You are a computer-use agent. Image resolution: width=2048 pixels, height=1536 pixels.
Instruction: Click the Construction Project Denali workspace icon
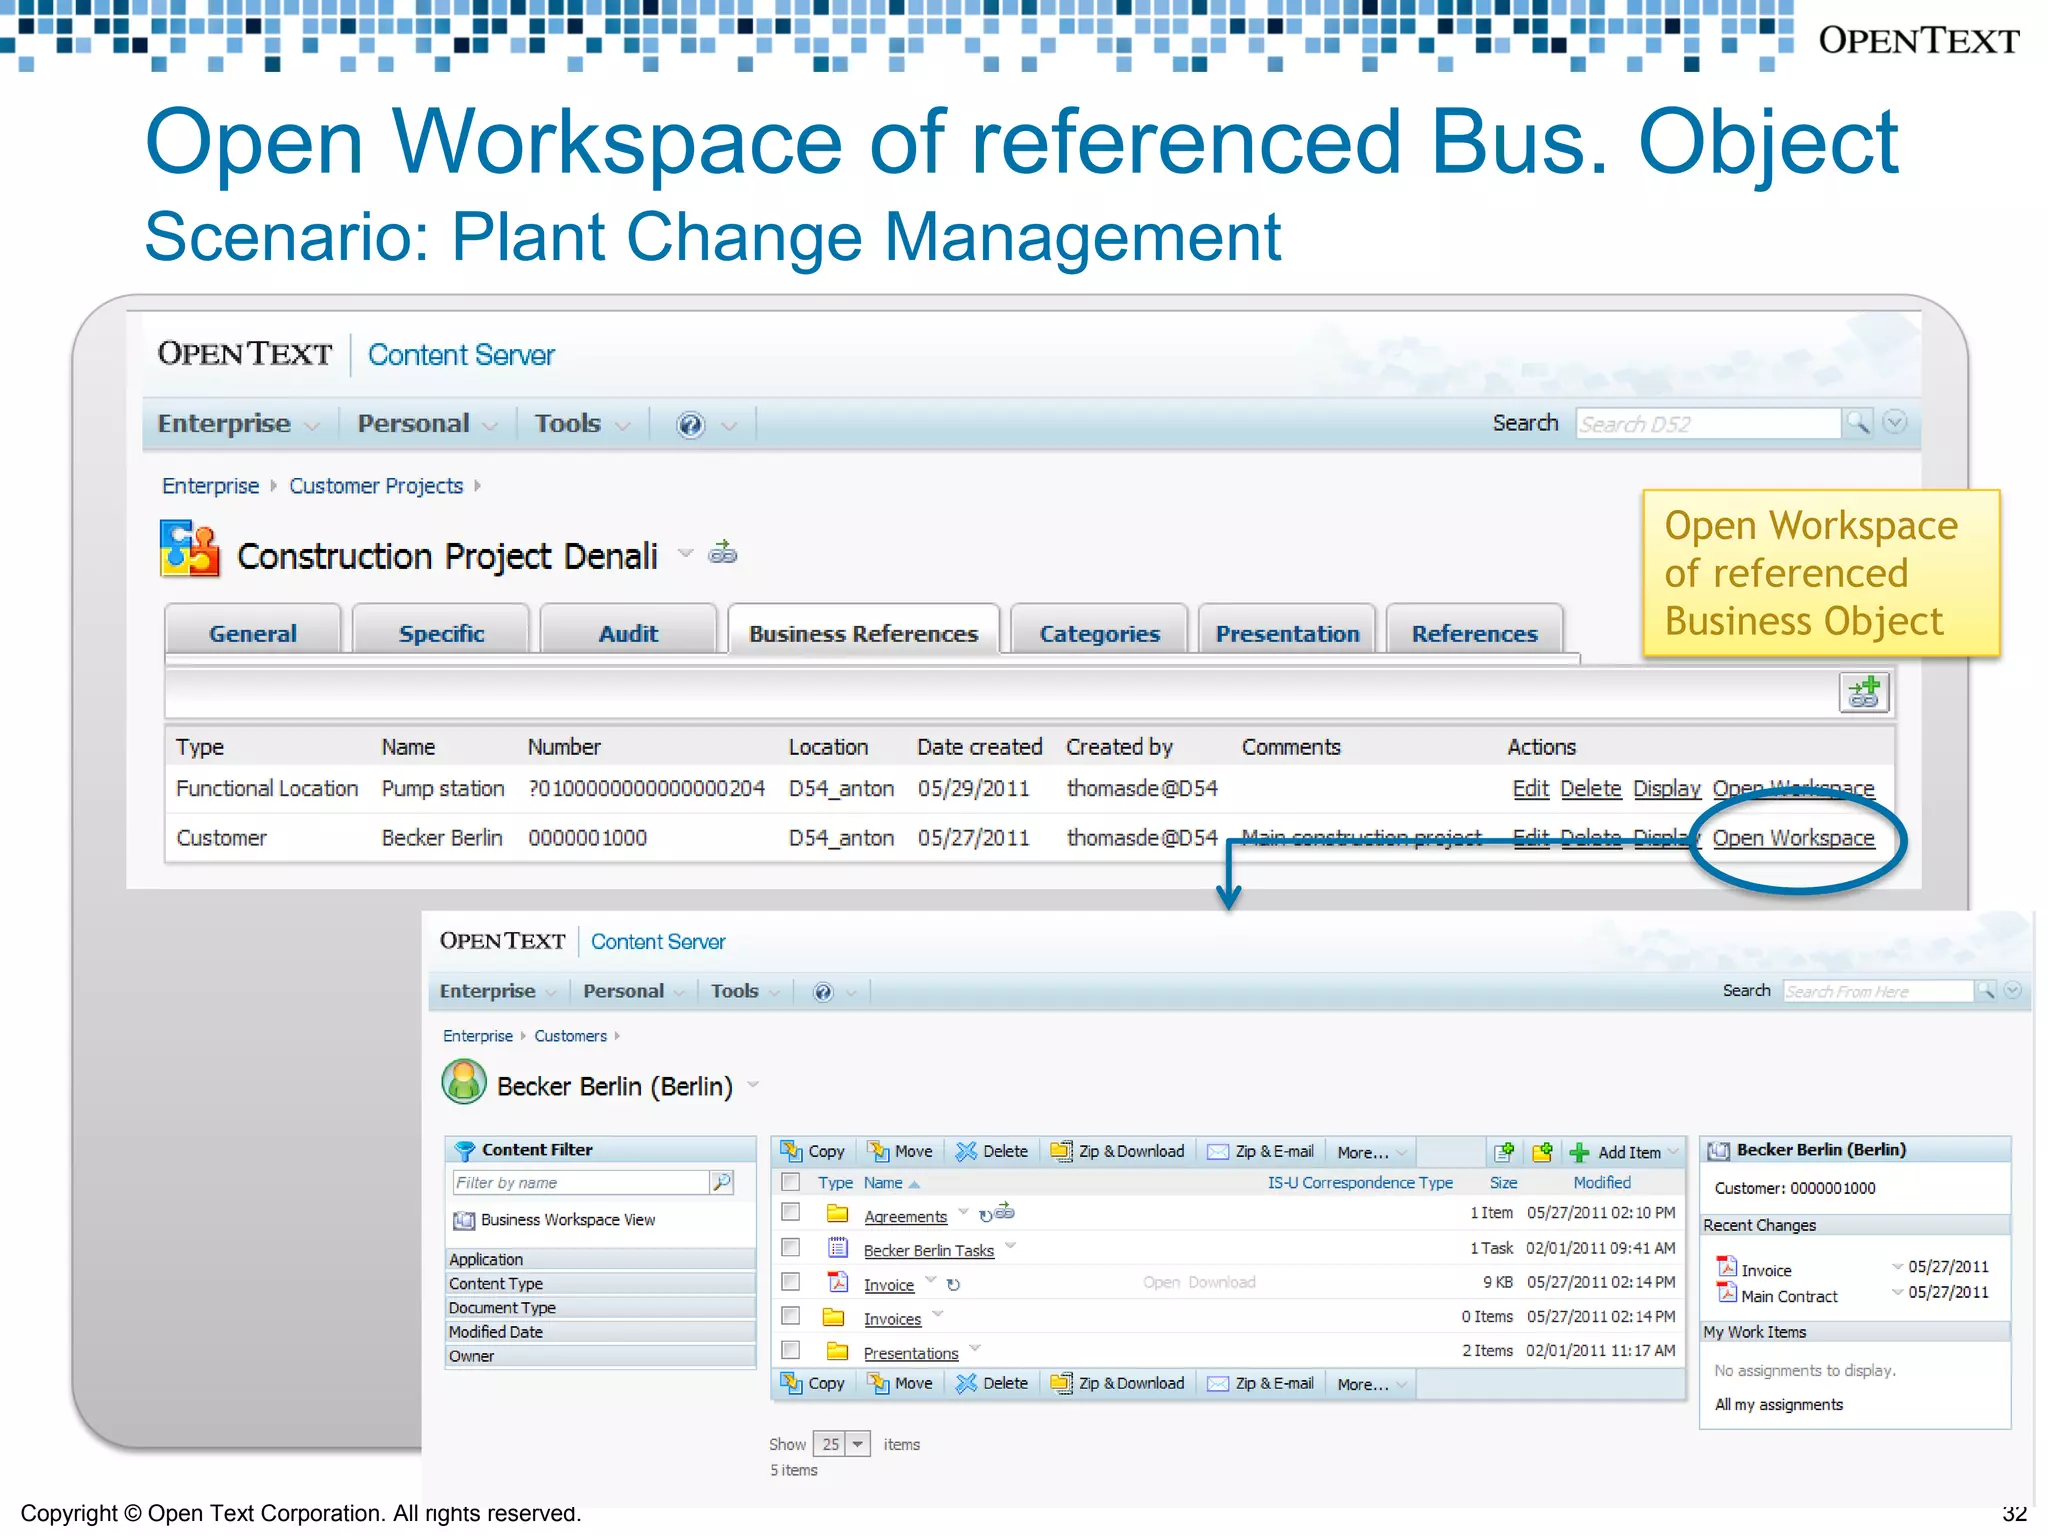pos(190,548)
